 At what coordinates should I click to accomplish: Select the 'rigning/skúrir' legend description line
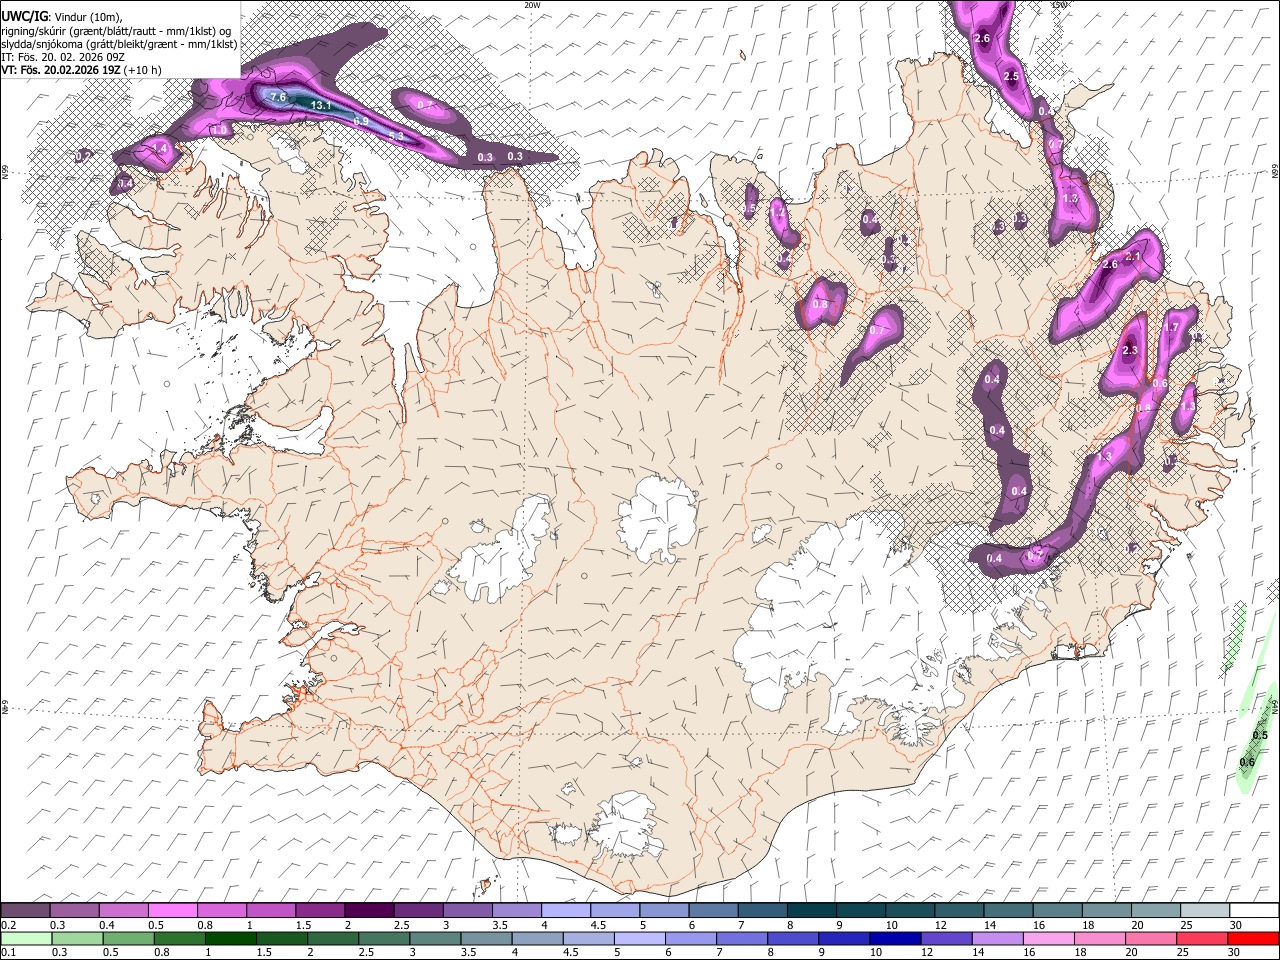(115, 30)
